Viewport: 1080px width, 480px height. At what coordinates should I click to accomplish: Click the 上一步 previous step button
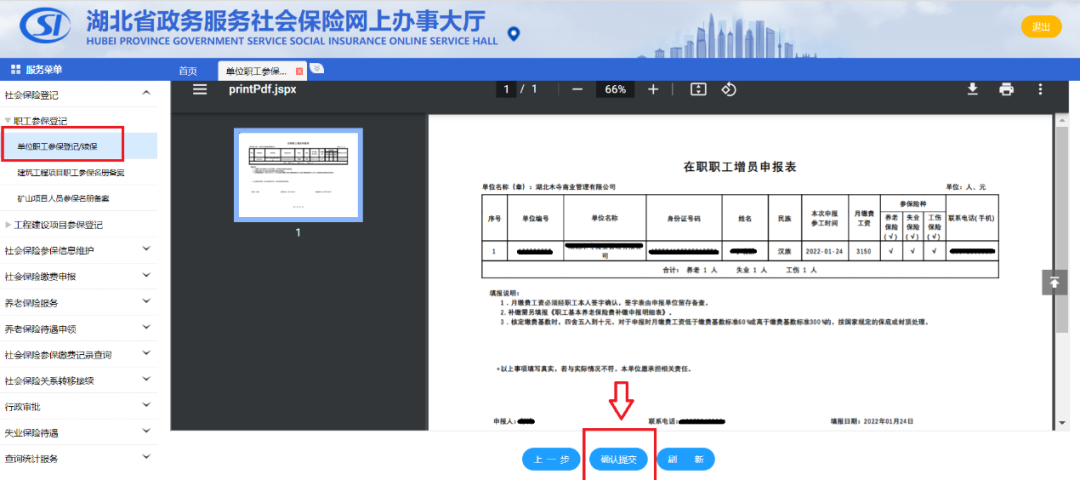point(552,459)
